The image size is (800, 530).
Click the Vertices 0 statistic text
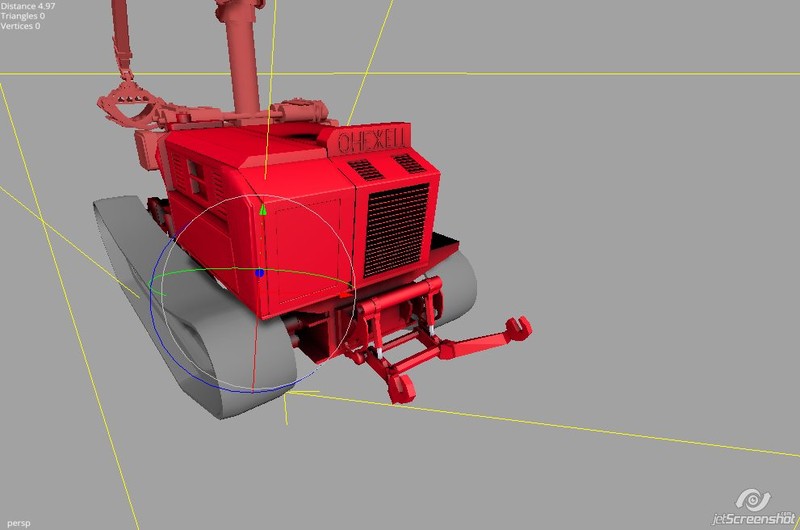coord(20,26)
